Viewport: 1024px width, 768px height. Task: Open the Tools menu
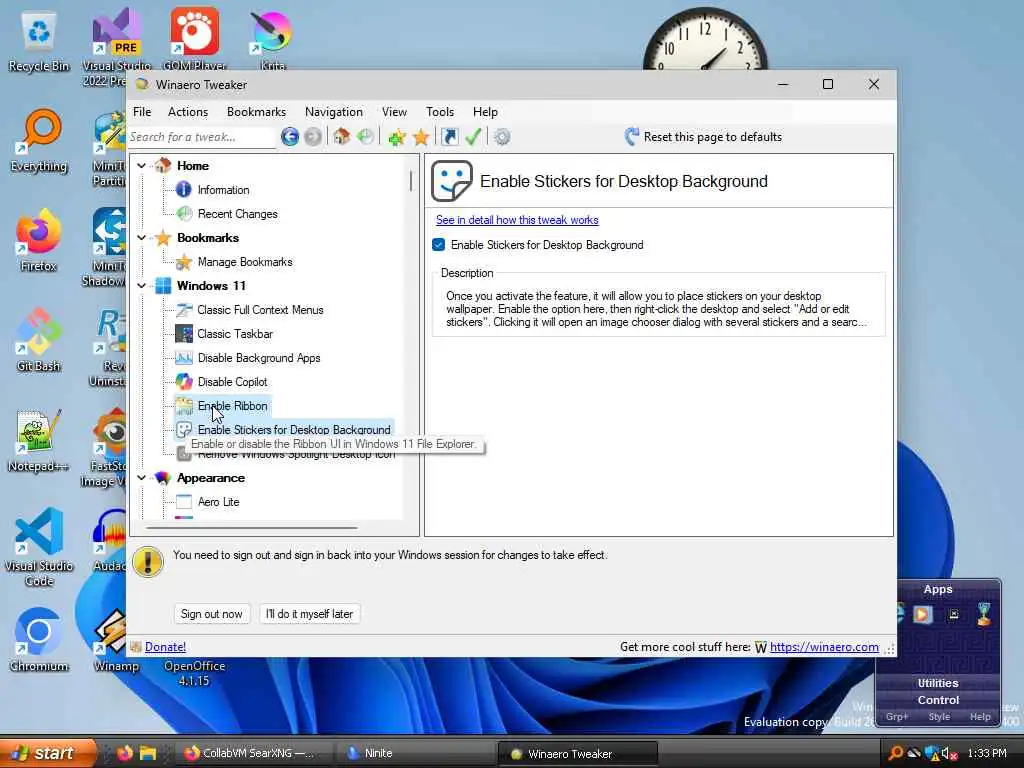[x=440, y=112]
